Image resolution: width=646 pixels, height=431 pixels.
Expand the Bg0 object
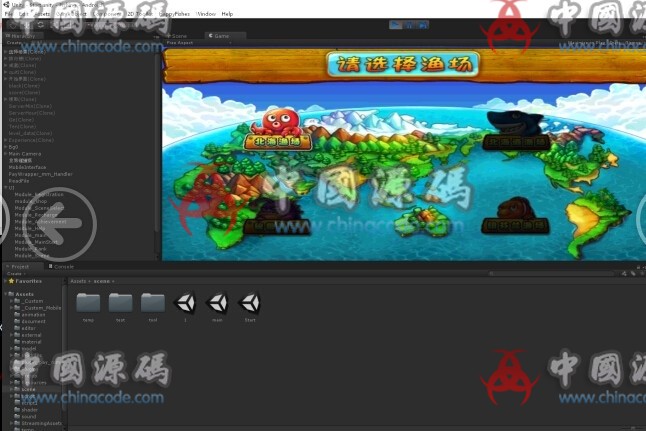[x=5, y=147]
